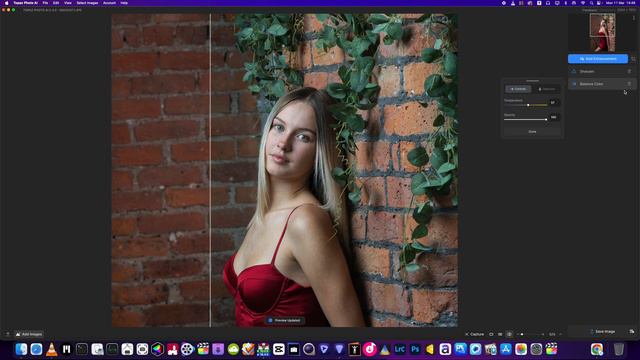Open the three-dot menu beside the thumbnail

[634, 18]
